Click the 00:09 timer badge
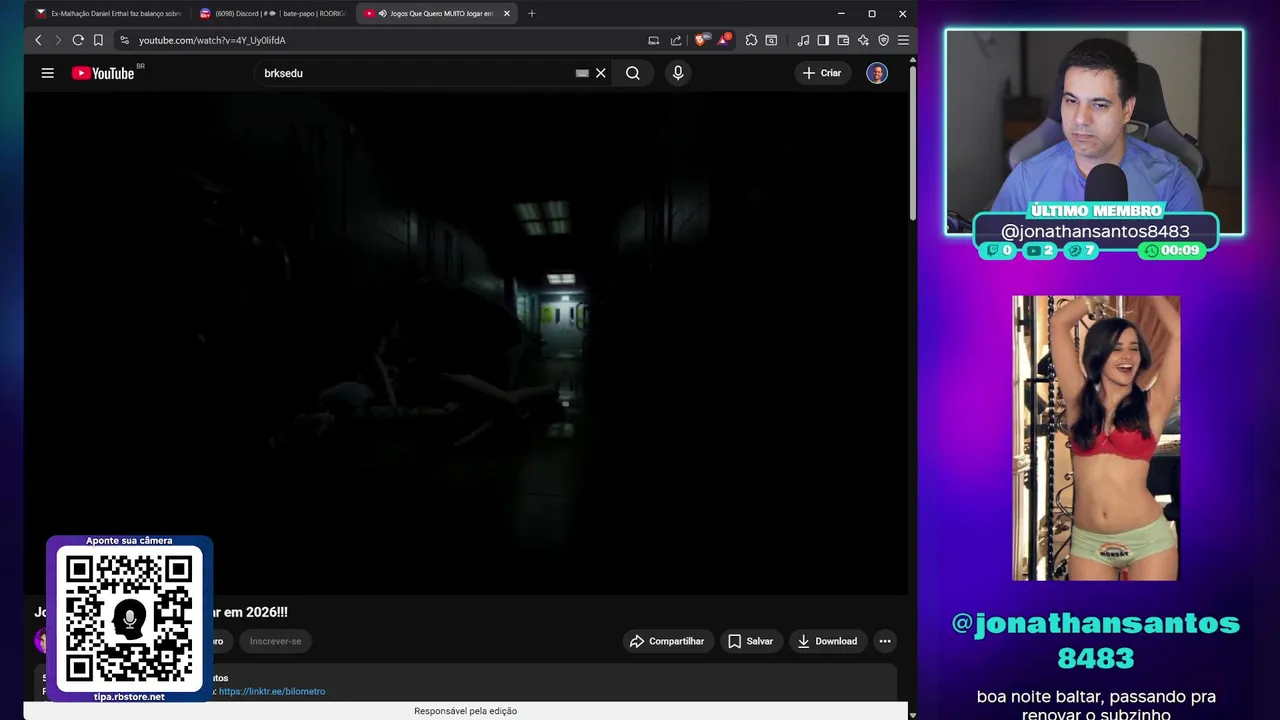The width and height of the screenshot is (1280, 720). coord(1172,250)
